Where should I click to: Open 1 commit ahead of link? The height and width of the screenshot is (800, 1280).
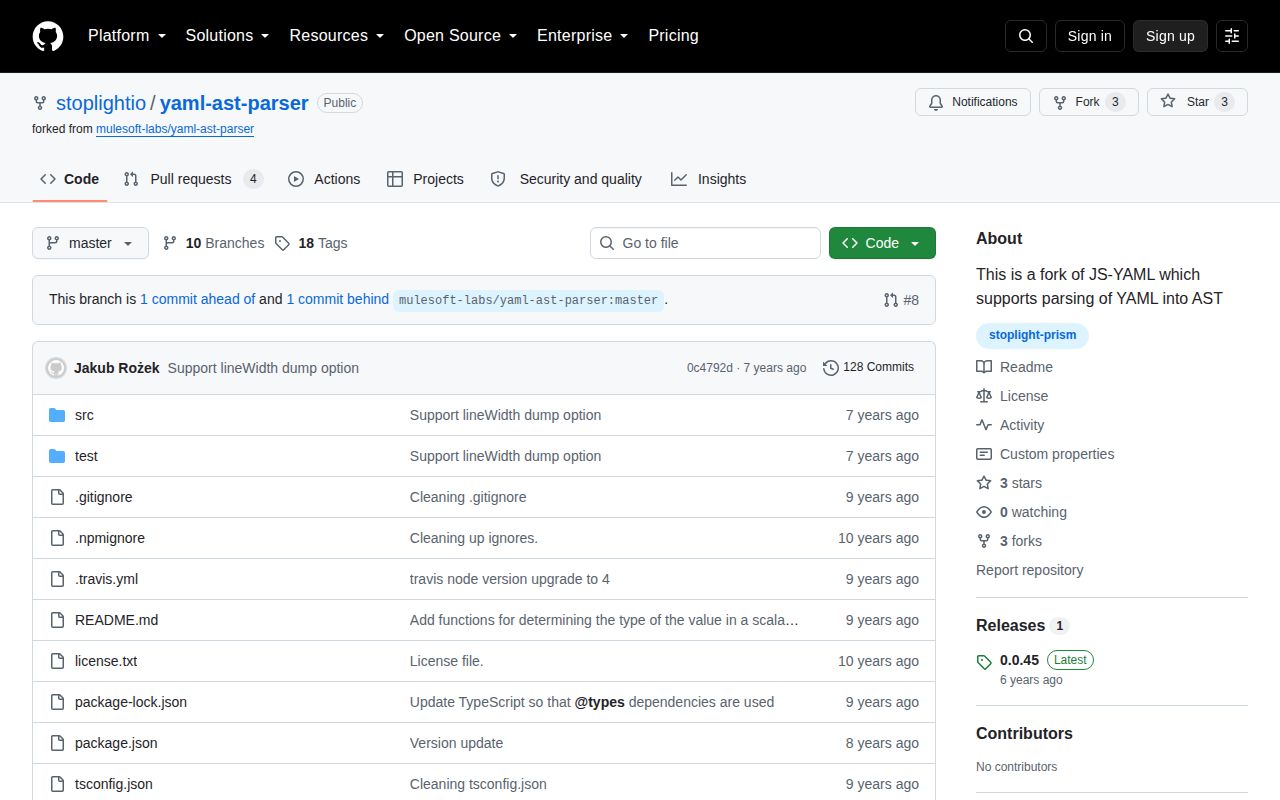coord(198,299)
